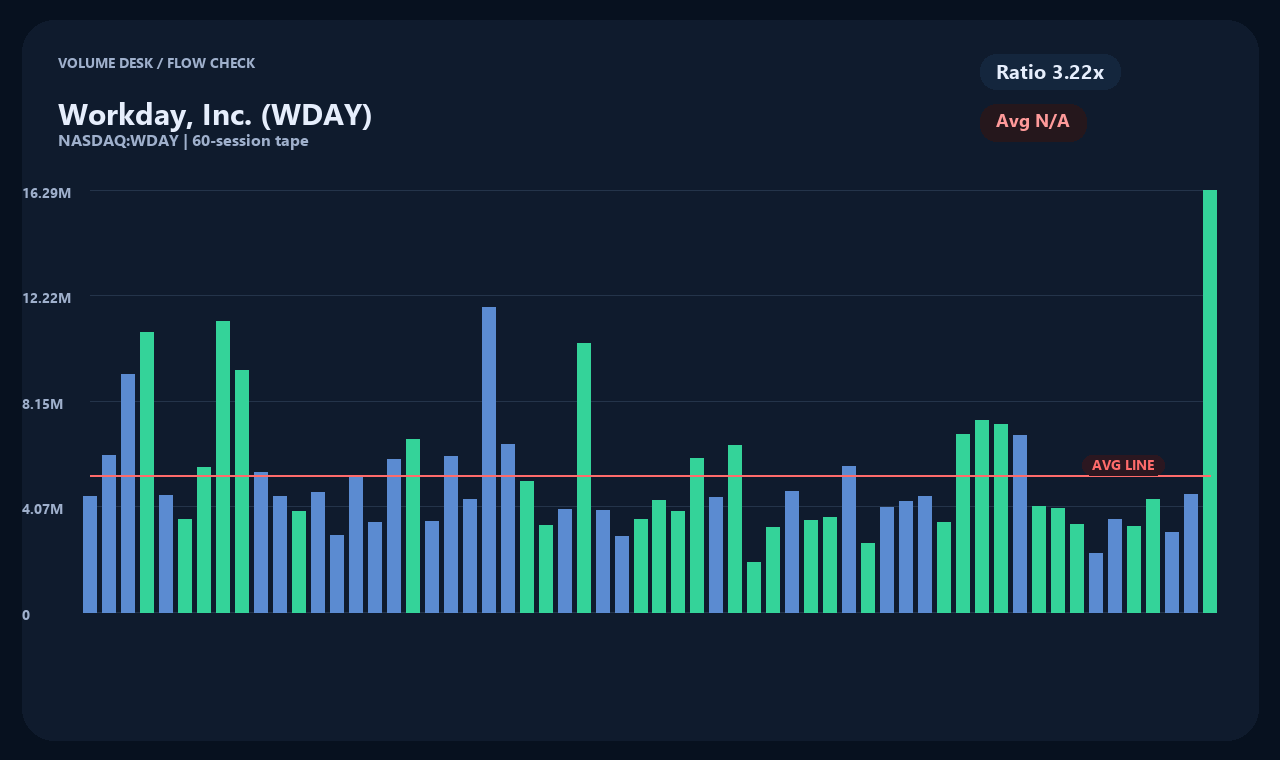
Task: Click the 4.07M axis label
Action: [x=43, y=509]
